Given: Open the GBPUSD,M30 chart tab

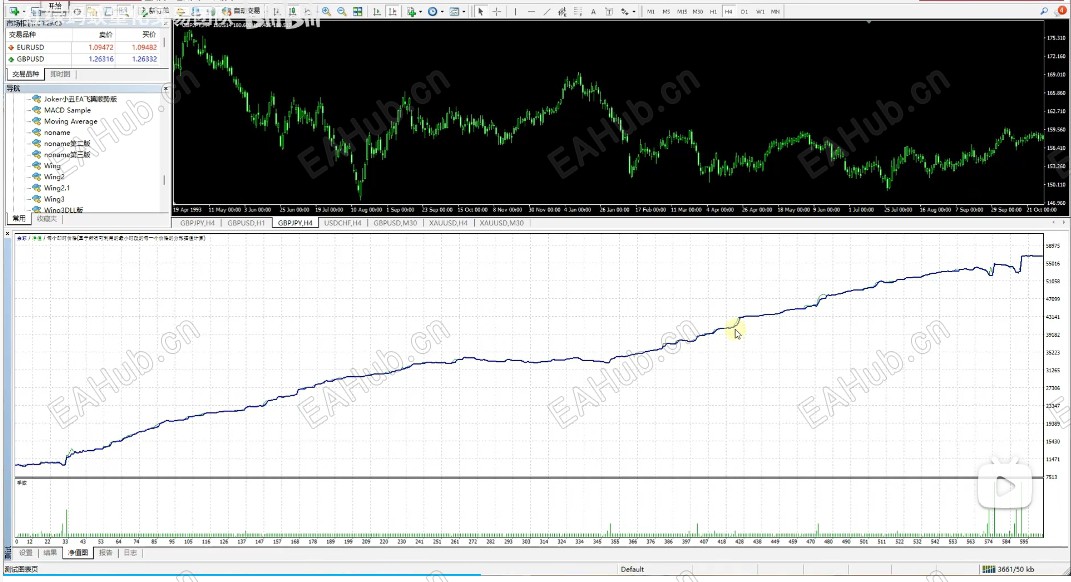Looking at the screenshot, I should (x=395, y=223).
